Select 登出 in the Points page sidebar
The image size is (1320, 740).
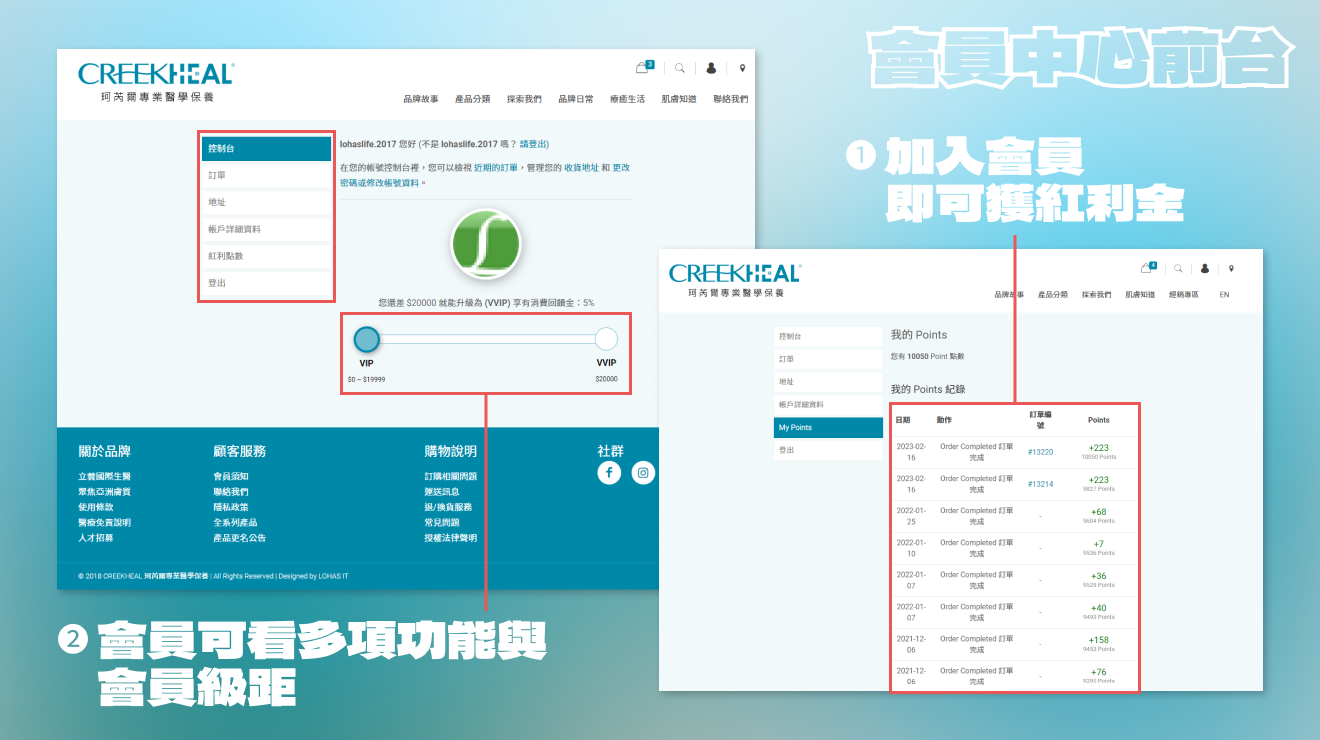click(x=828, y=451)
